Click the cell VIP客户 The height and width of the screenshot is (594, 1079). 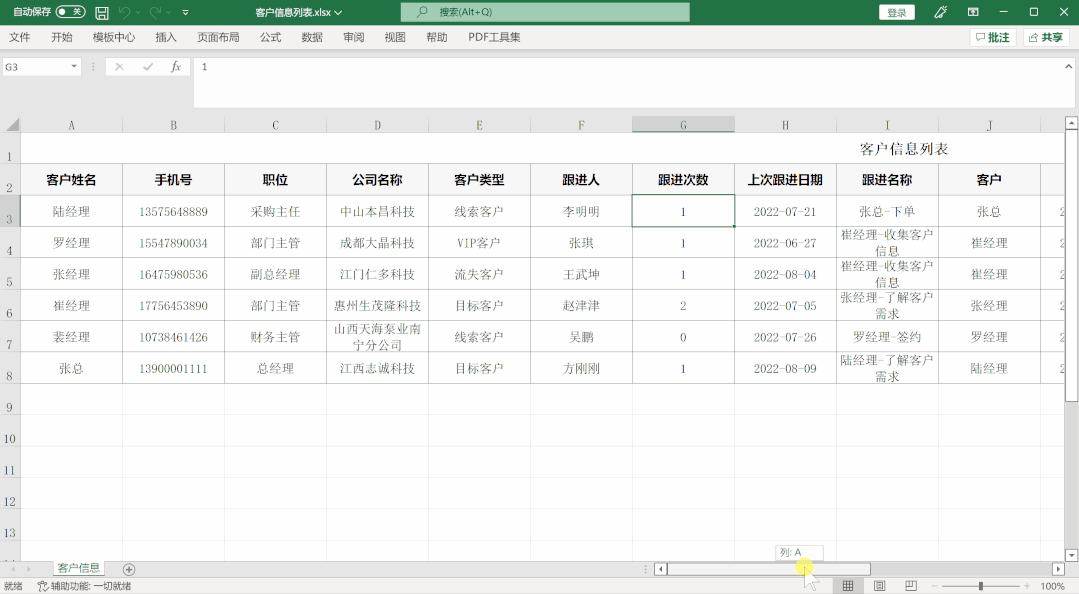479,243
